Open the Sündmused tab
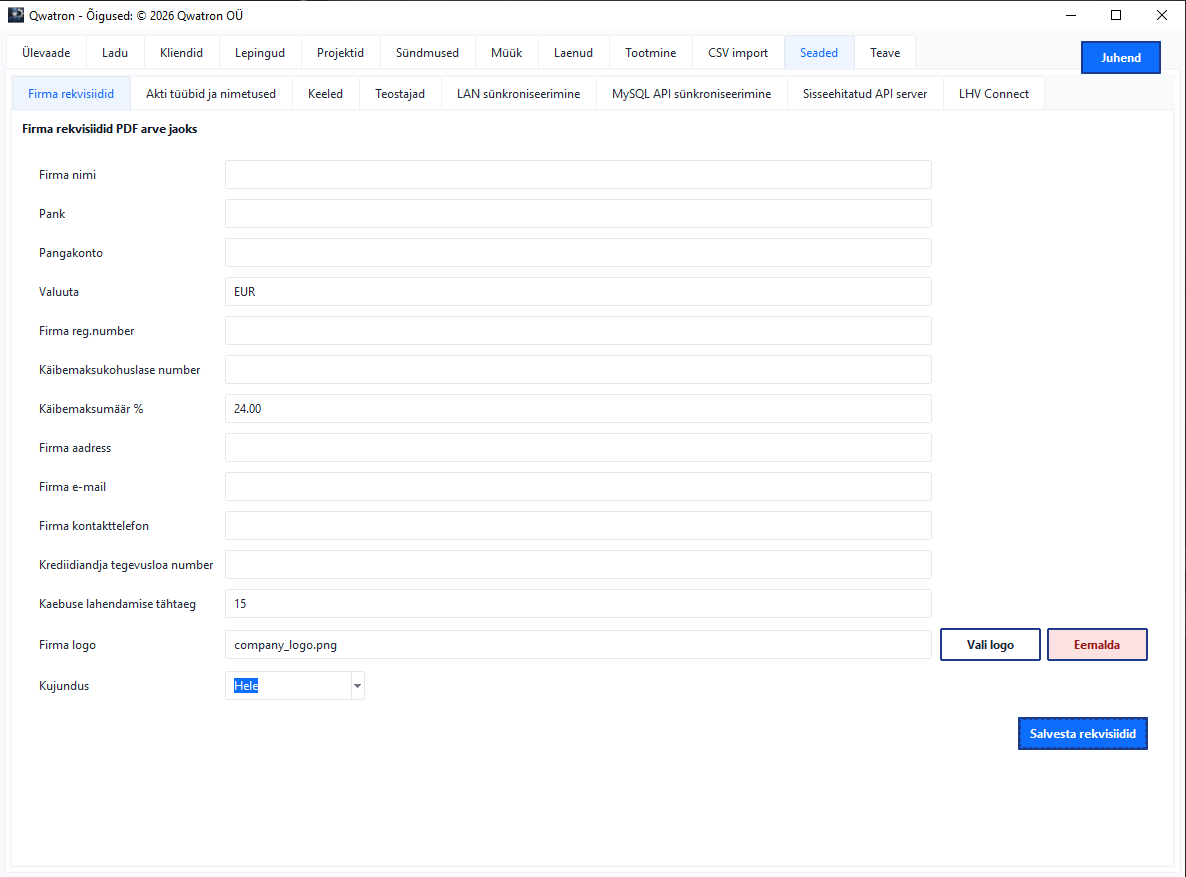1186x877 pixels. (x=427, y=53)
